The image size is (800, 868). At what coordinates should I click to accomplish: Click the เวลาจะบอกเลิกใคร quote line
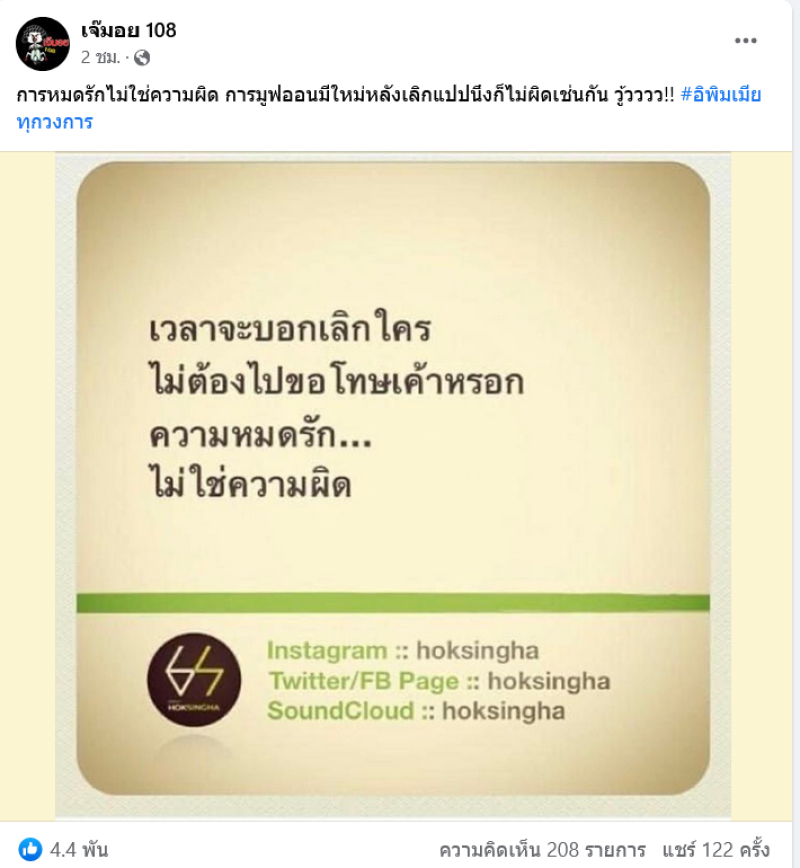(290, 328)
